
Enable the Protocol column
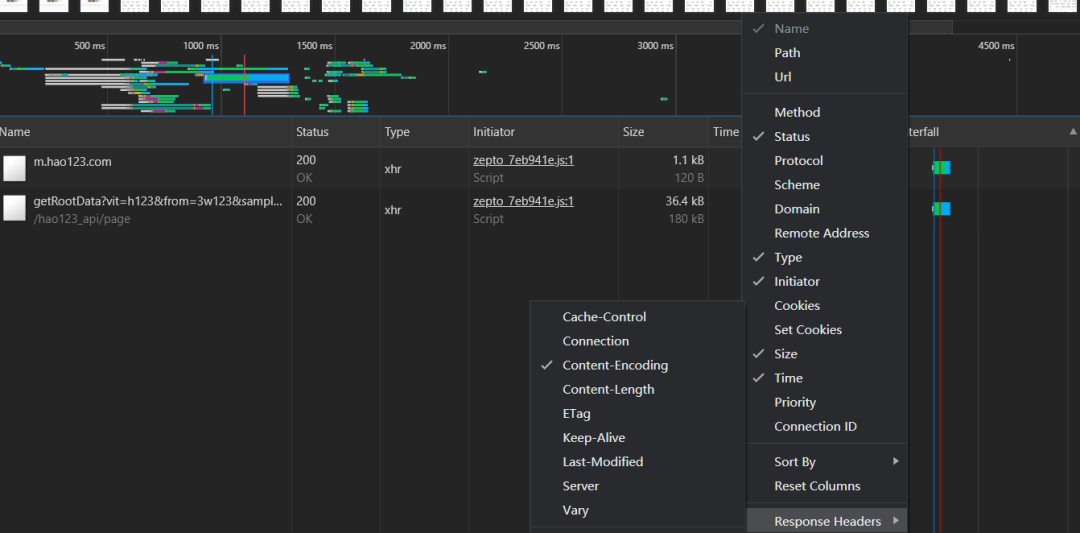click(x=825, y=160)
